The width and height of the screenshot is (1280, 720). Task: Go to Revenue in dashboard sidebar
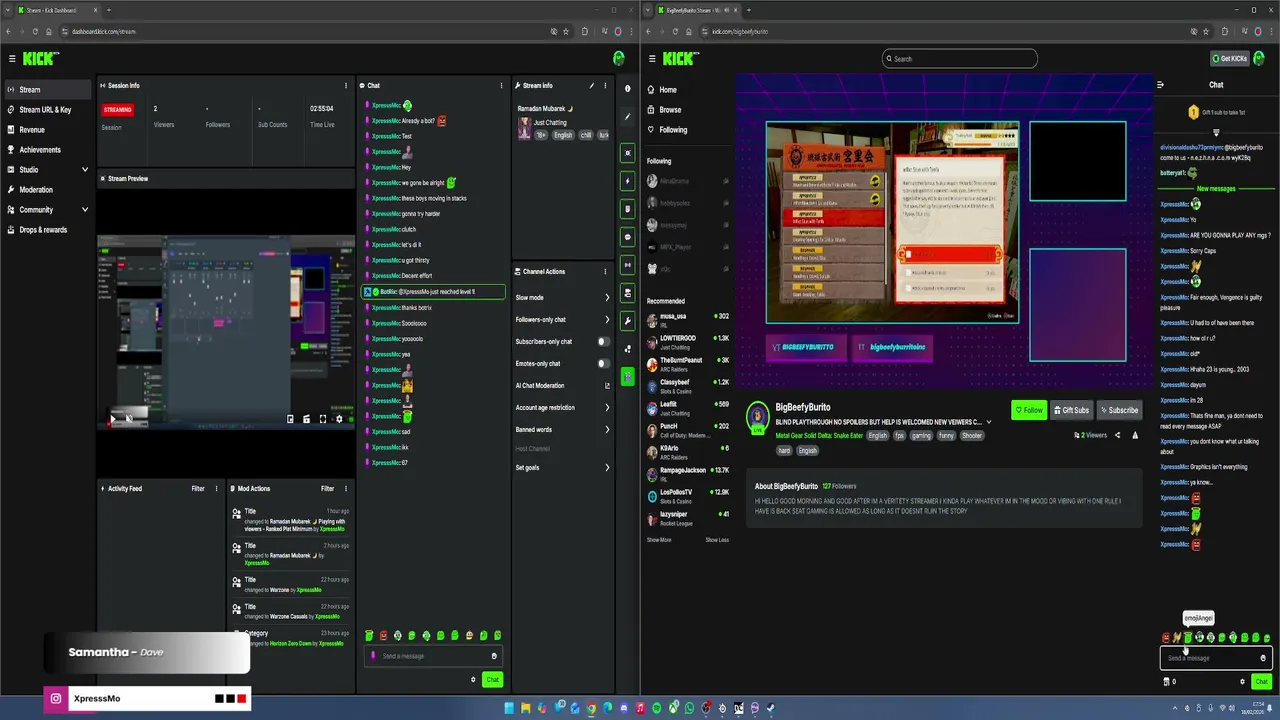(x=47, y=130)
